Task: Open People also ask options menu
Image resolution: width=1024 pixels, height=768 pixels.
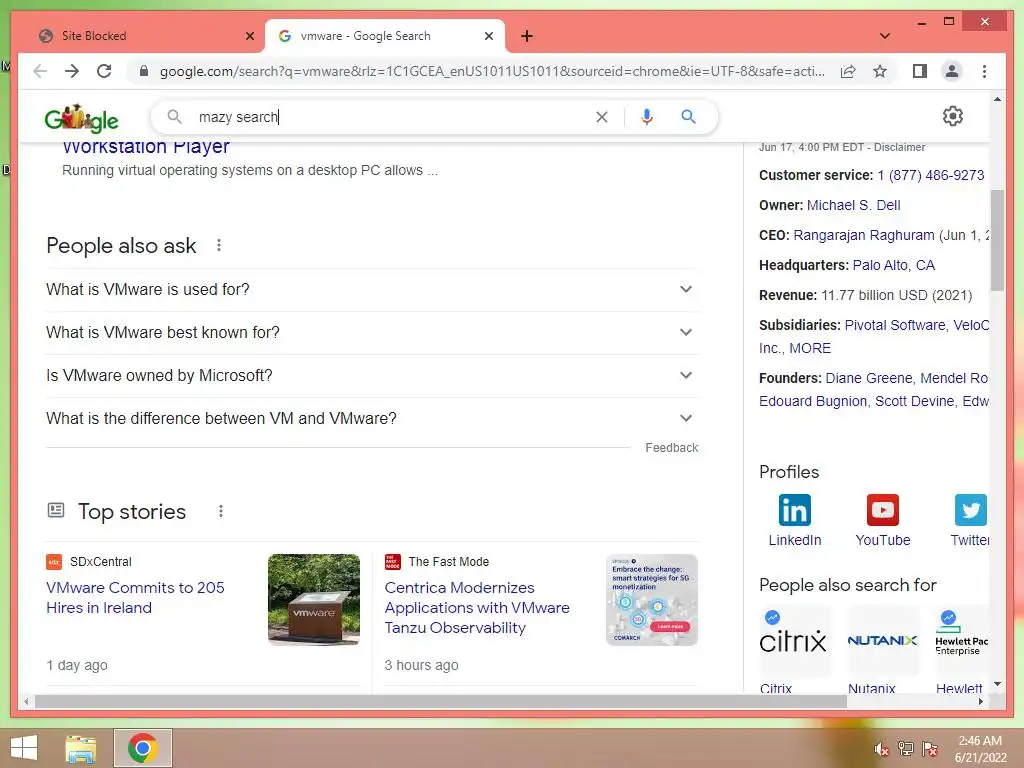Action: pos(219,245)
